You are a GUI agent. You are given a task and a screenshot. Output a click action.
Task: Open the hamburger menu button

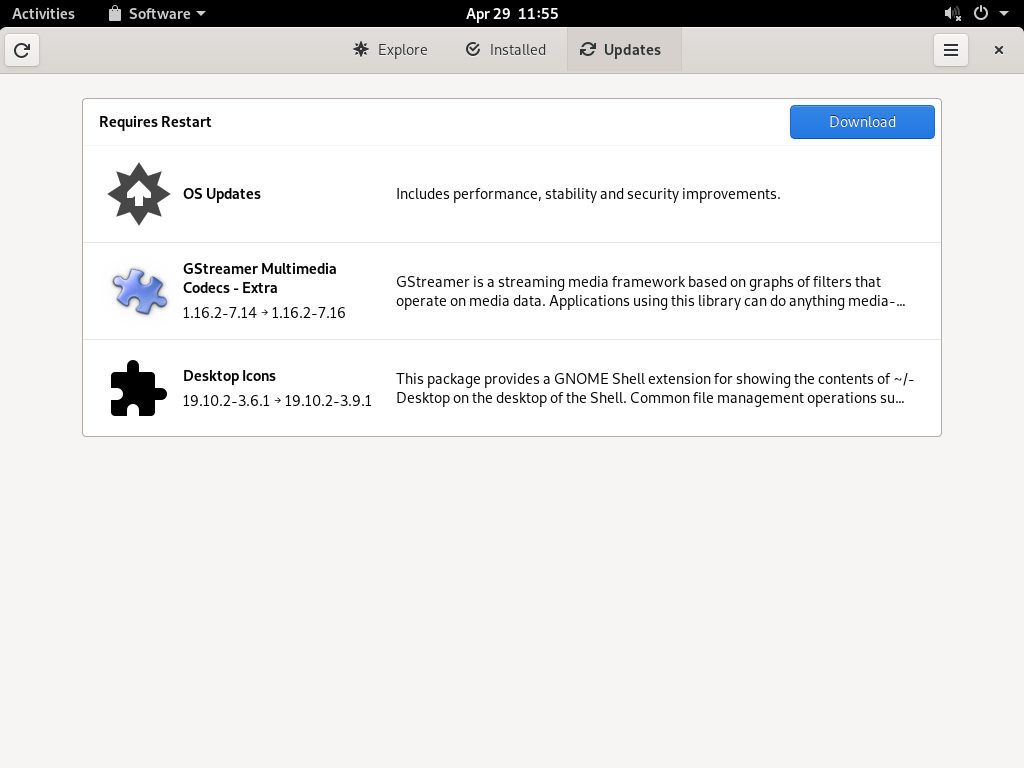(x=950, y=50)
